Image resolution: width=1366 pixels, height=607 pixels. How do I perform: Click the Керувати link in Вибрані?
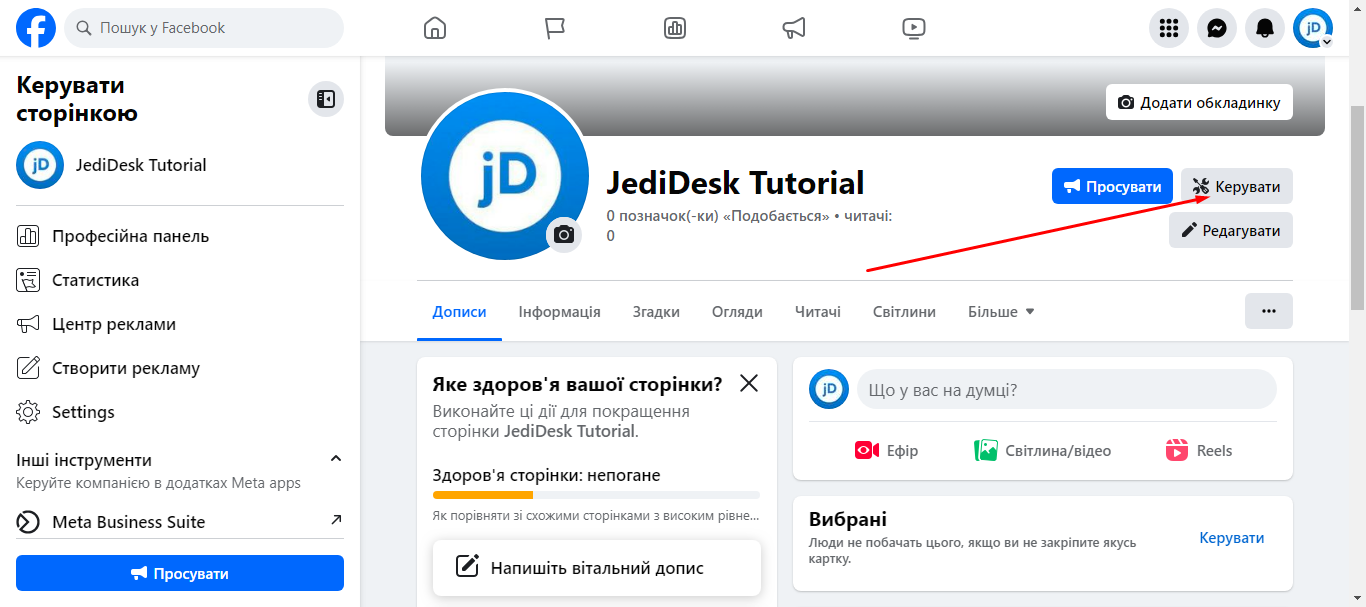(1232, 538)
